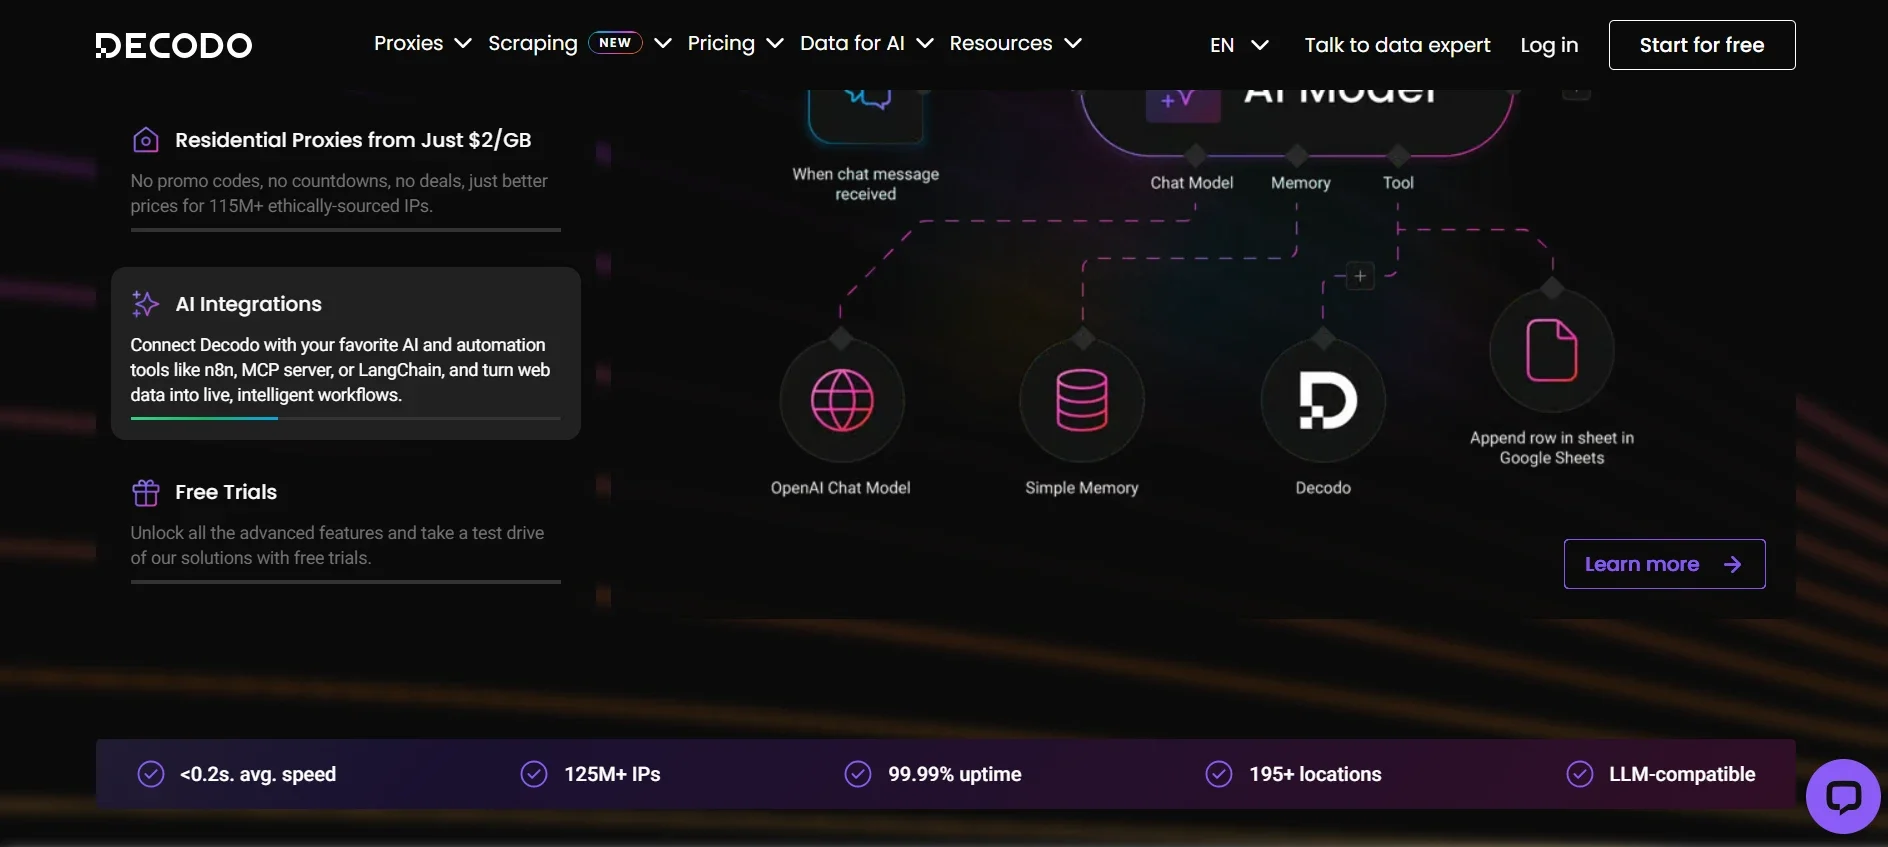The width and height of the screenshot is (1888, 847).
Task: Click the Free Trials gift icon
Action: click(x=146, y=492)
